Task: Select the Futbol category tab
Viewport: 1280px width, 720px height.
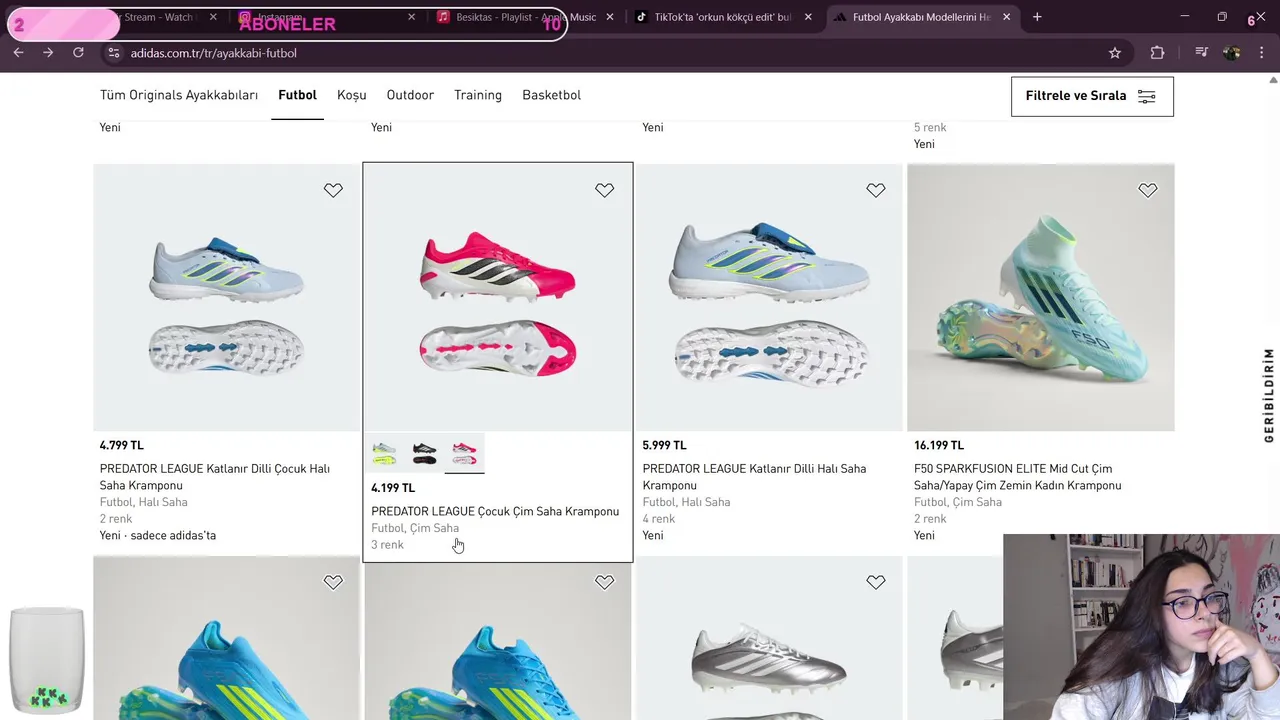Action: [x=298, y=95]
